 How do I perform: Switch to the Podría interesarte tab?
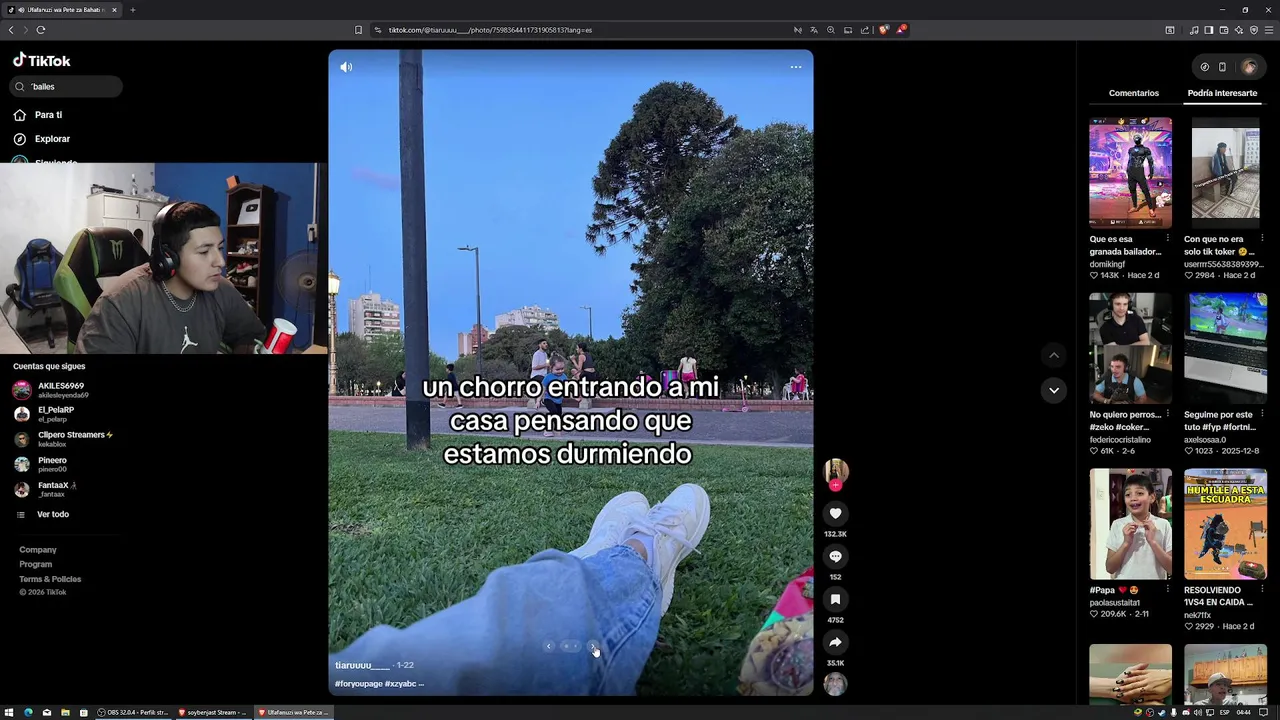[x=1222, y=93]
